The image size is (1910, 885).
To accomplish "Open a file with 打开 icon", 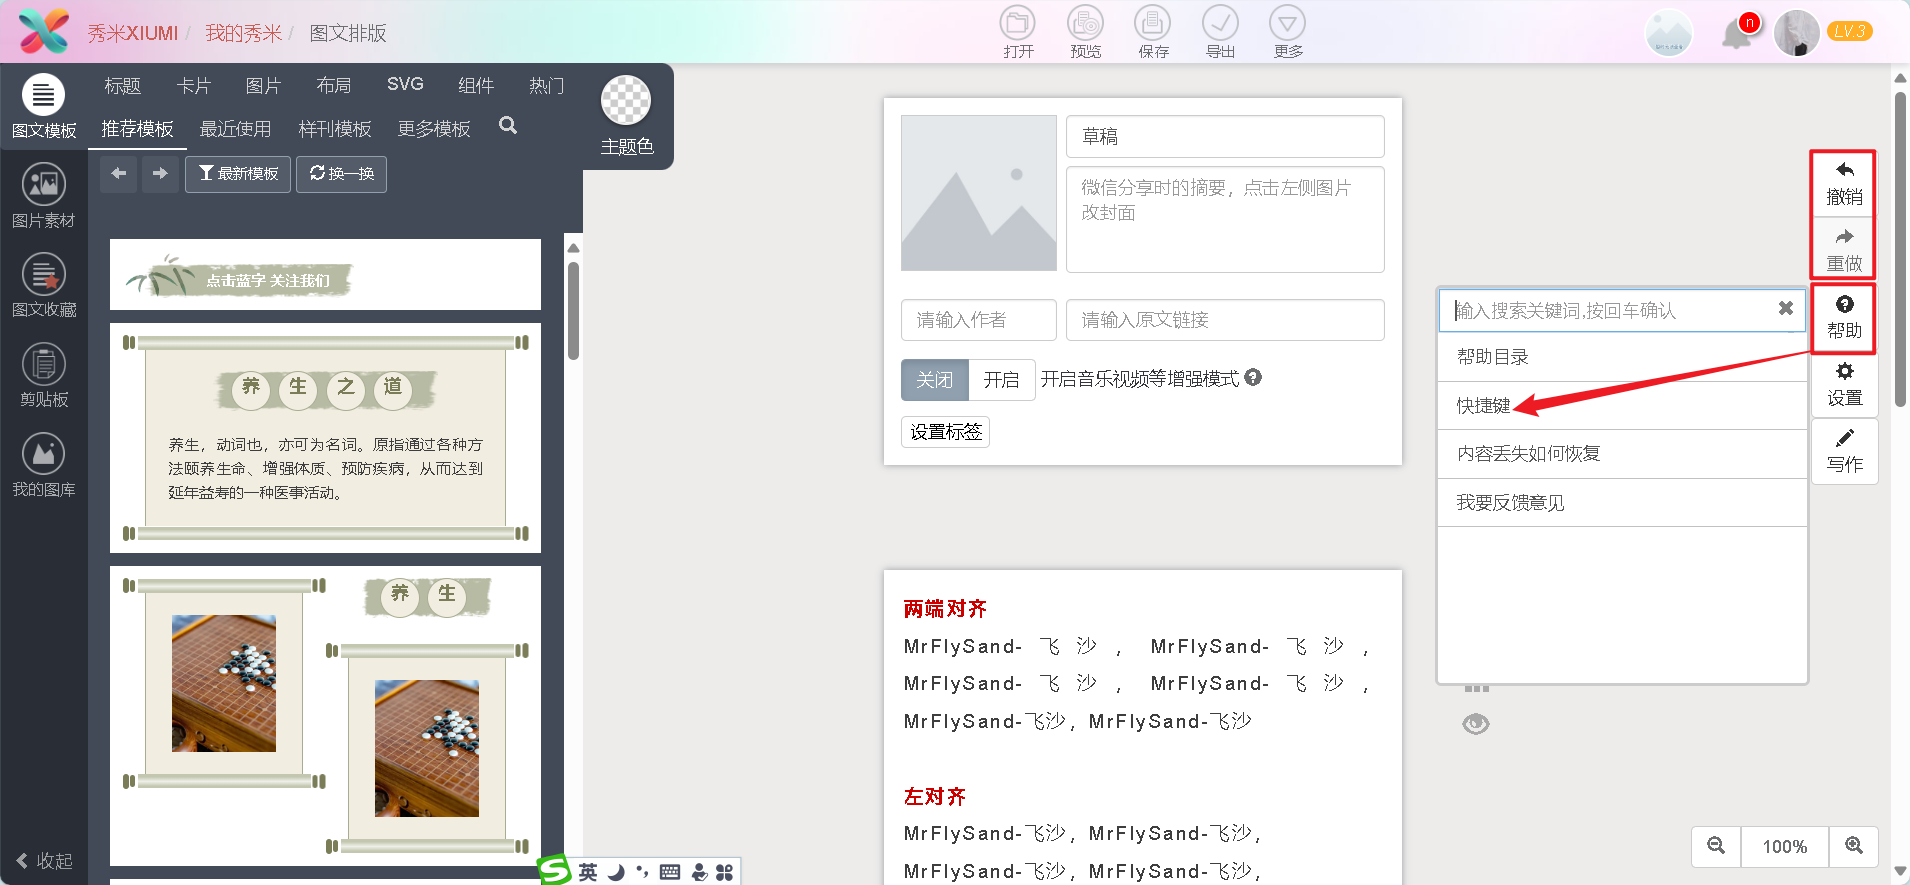I will tap(1018, 32).
